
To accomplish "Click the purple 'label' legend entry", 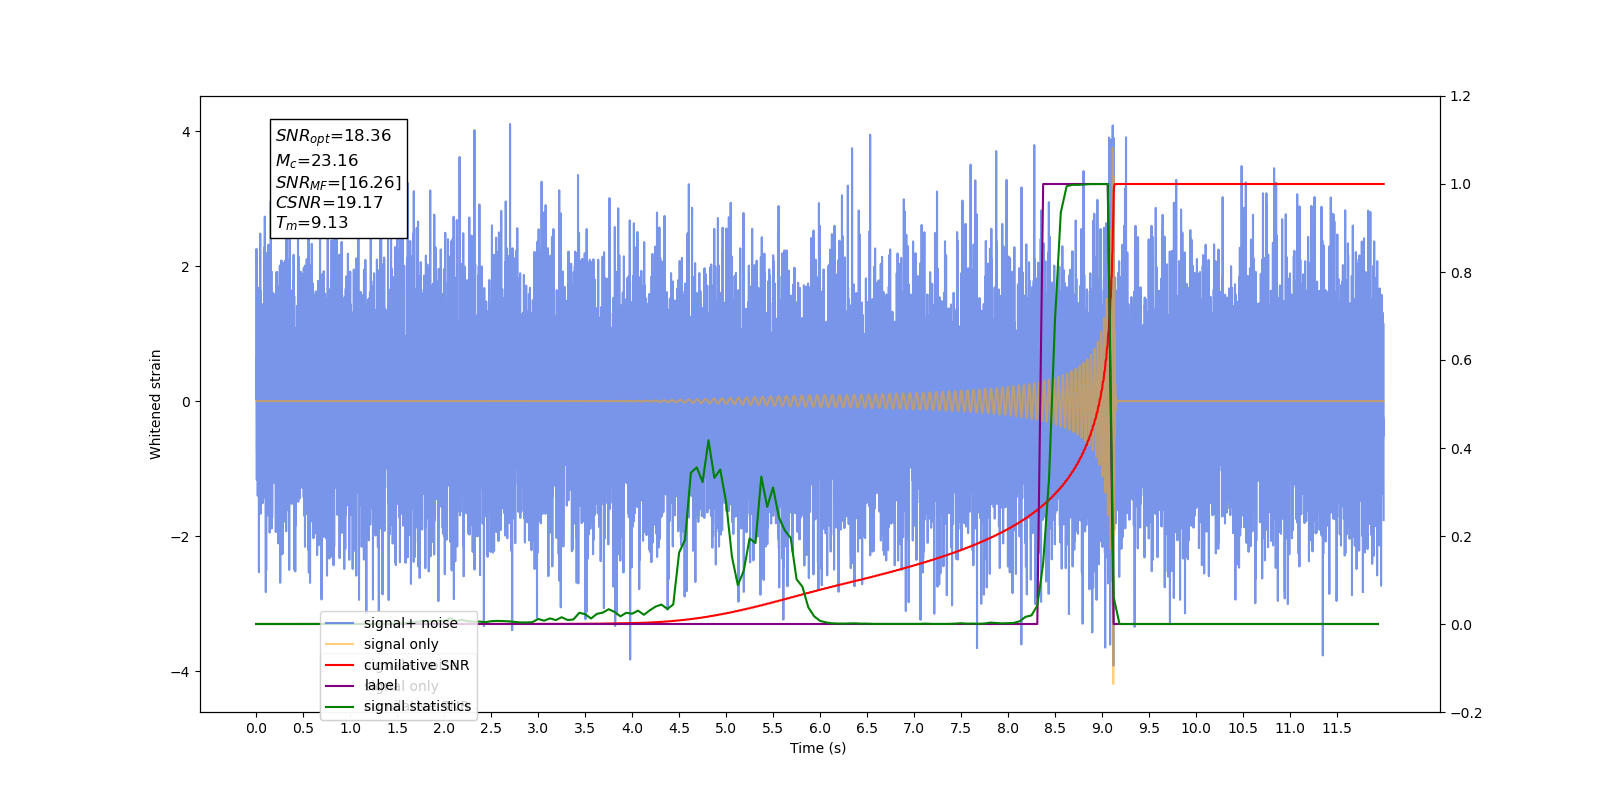I will coord(381,685).
